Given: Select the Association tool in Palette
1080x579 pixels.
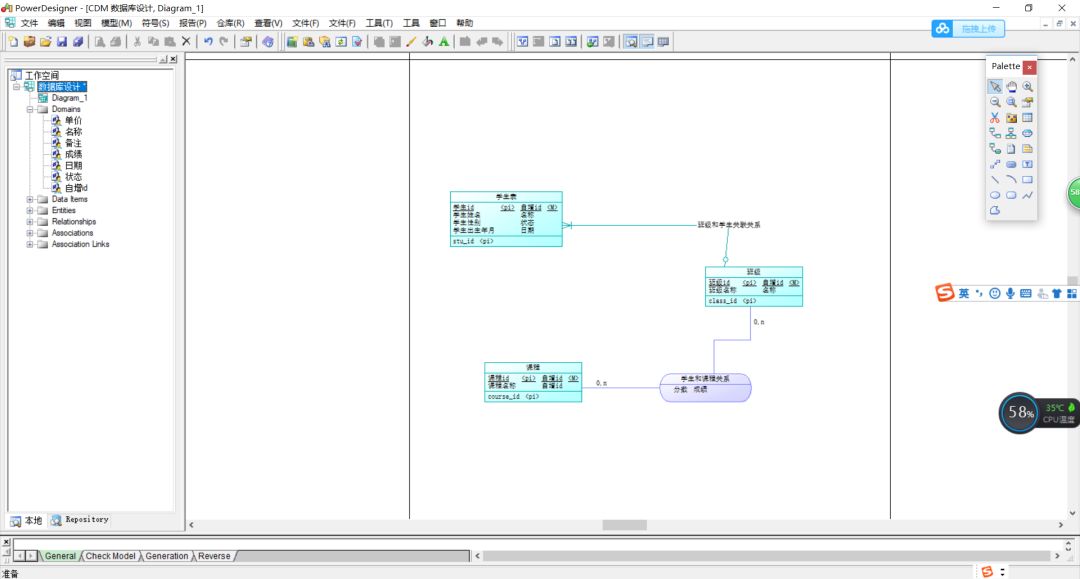Looking at the screenshot, I should 1027,133.
